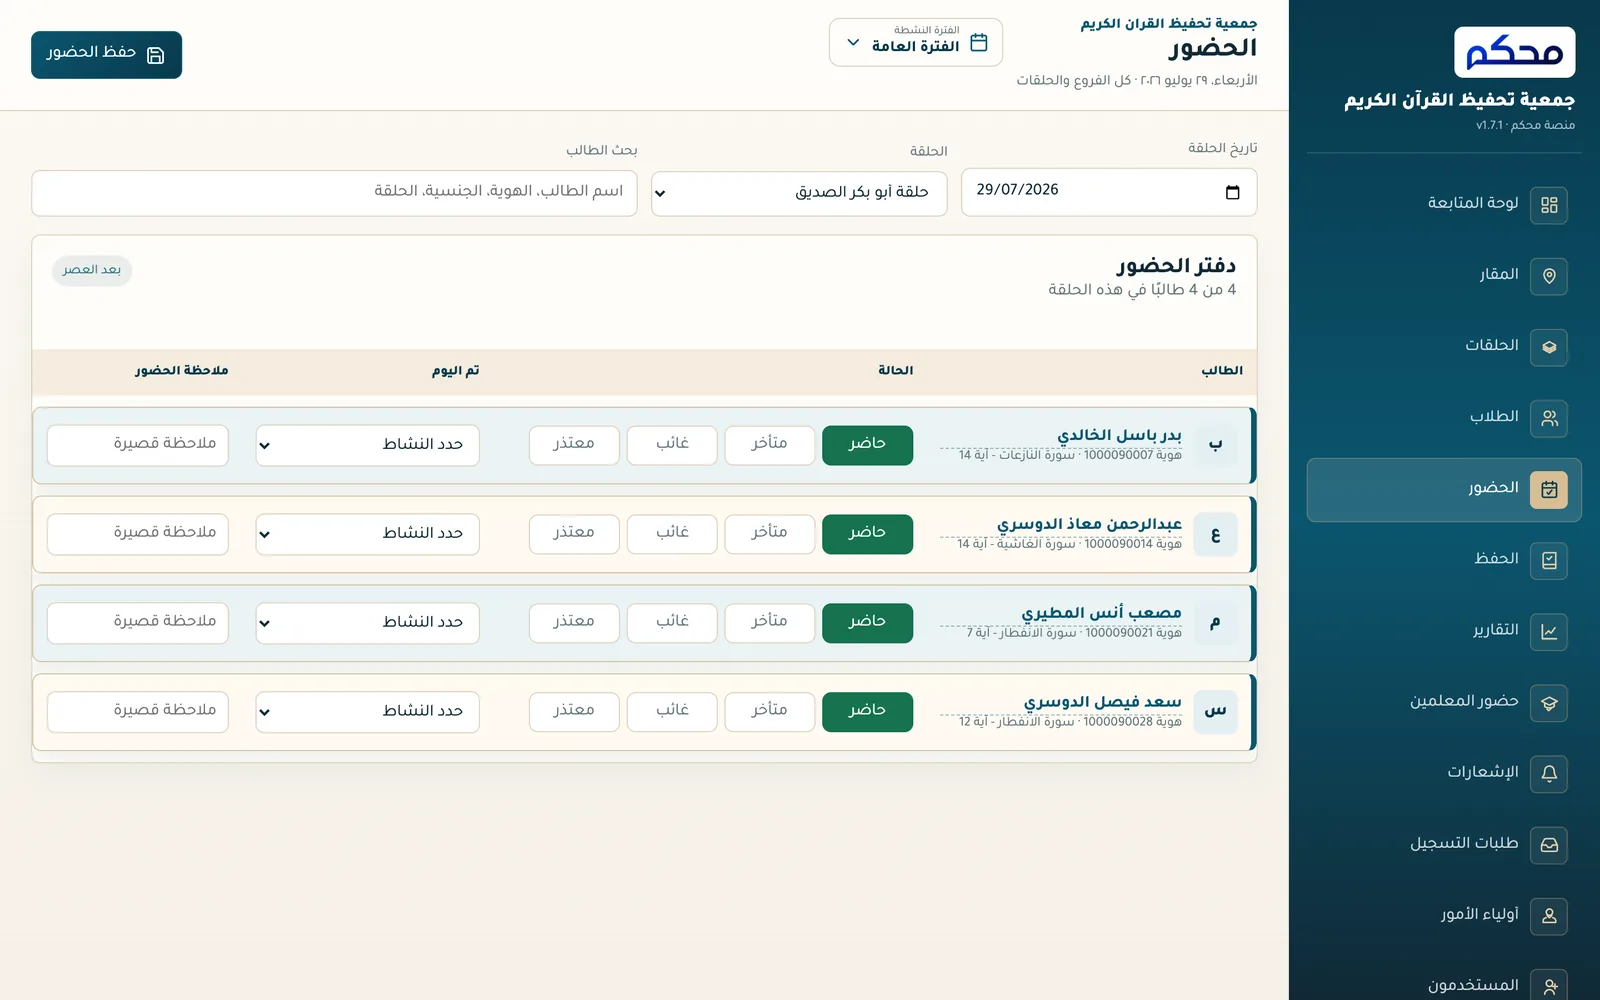Open حلقة أبو بكر الصديق halaqa dropdown
Screen dimensions: 1600x1000
click(800, 193)
